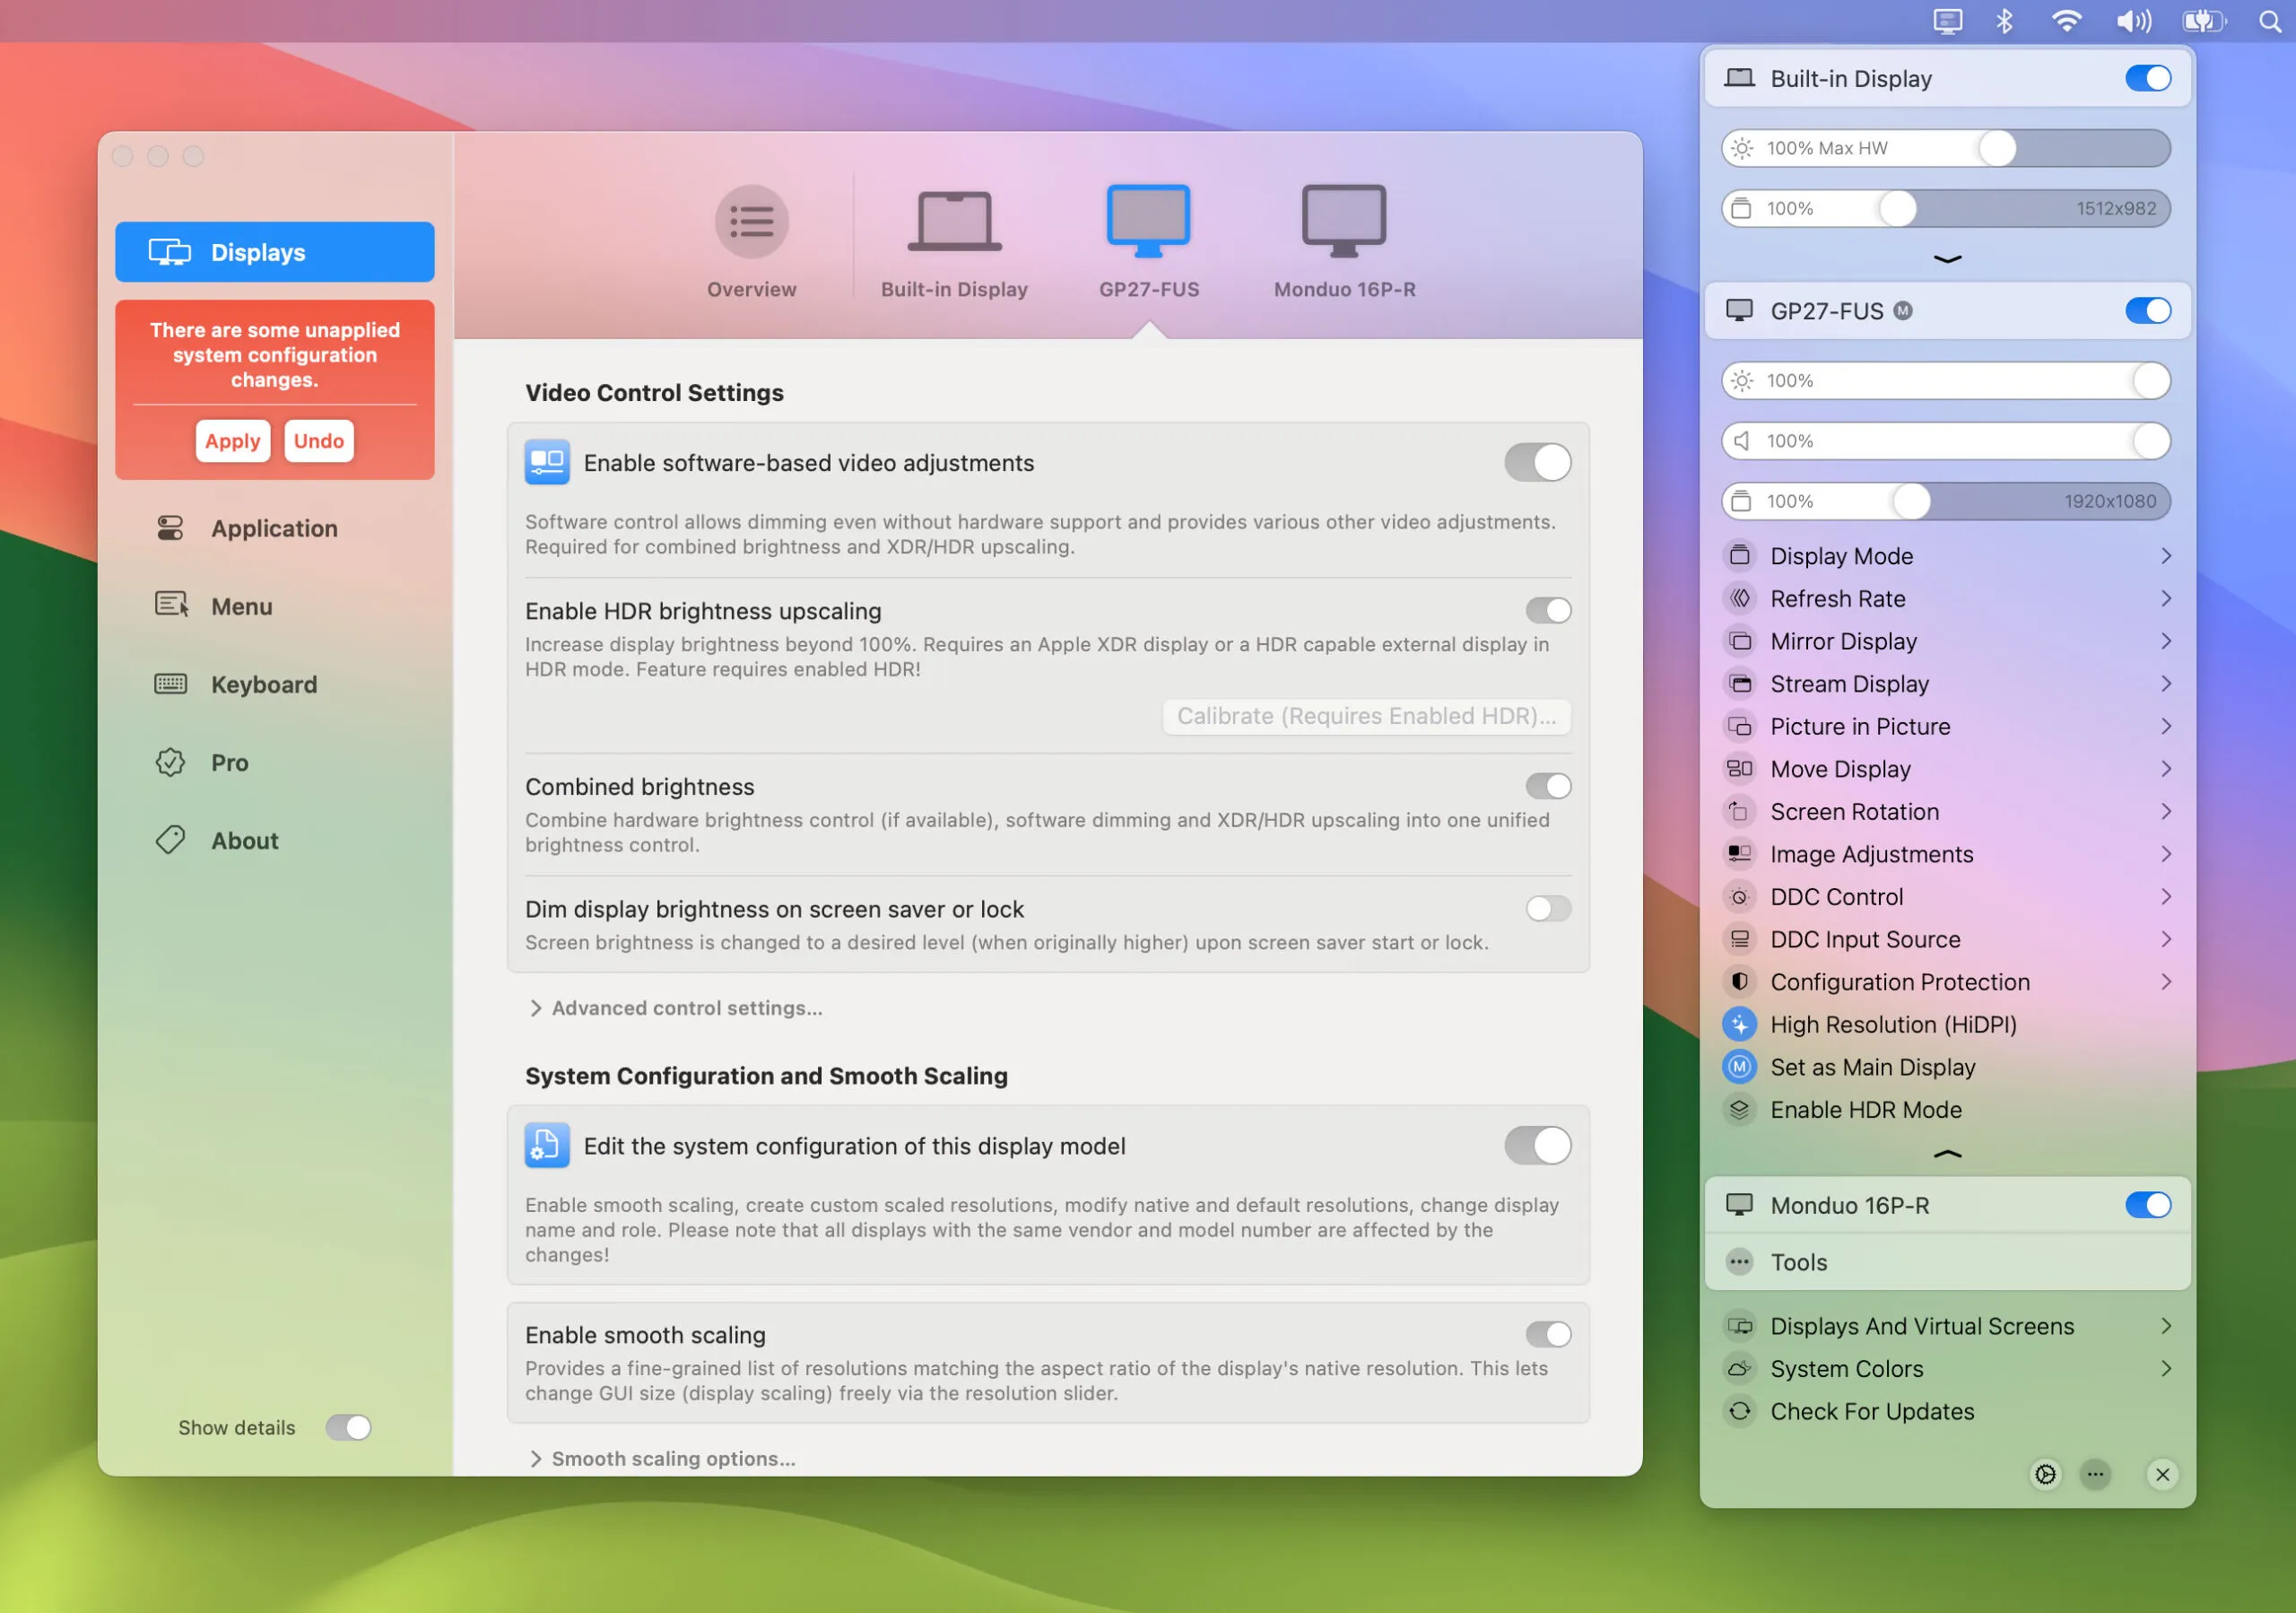This screenshot has height=1613, width=2296.
Task: Apply the pending system configuration changes
Action: click(232, 441)
